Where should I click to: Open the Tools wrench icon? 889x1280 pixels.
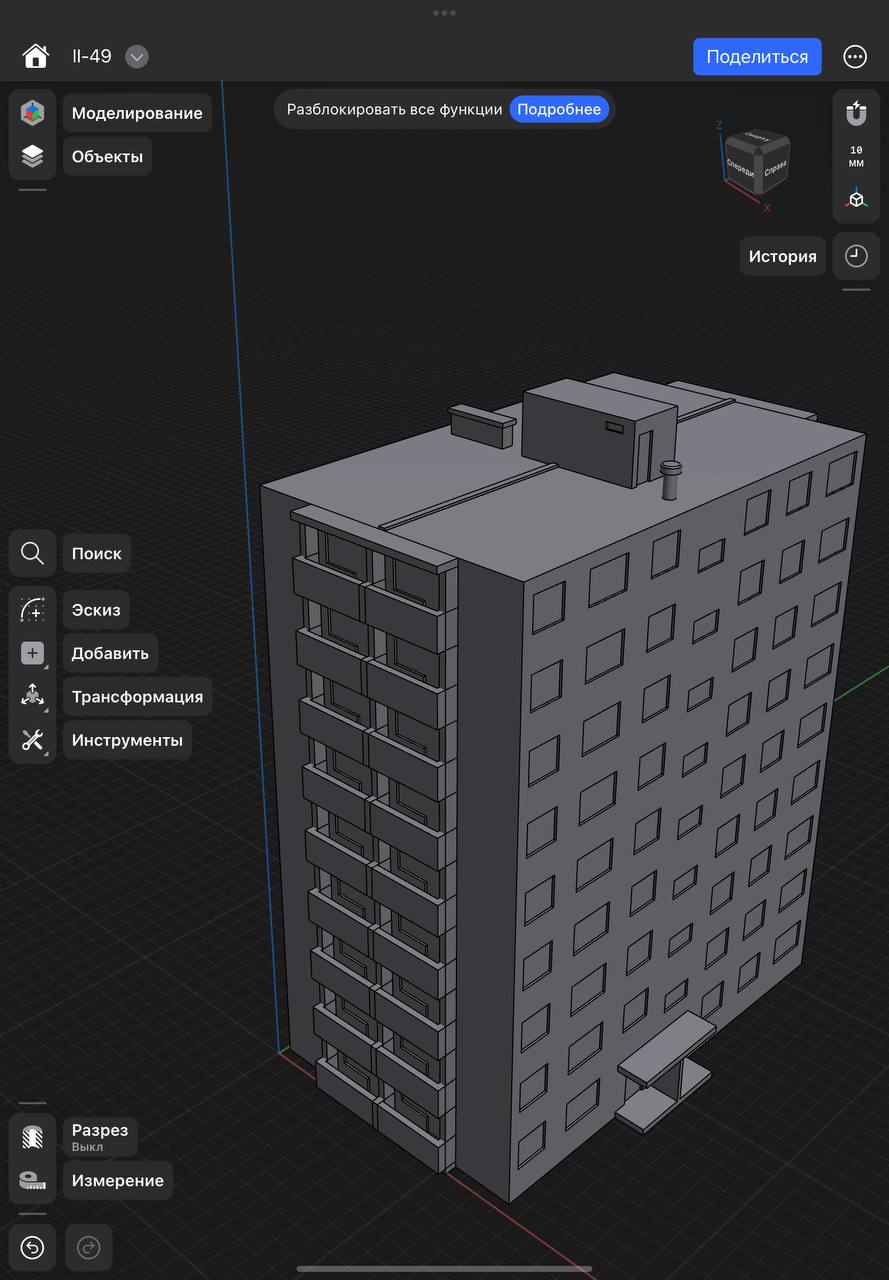click(x=32, y=740)
